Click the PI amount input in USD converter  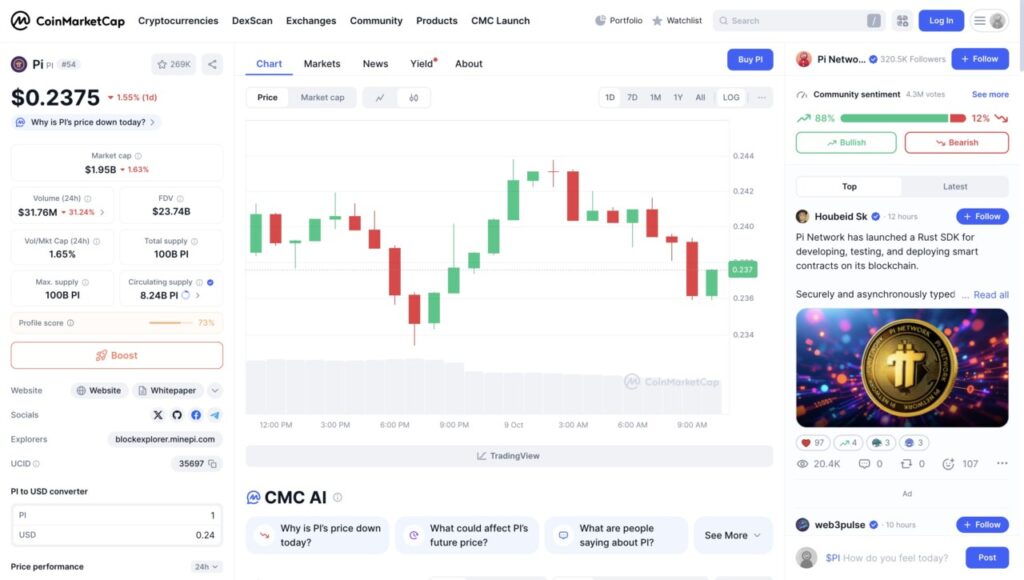[x=180, y=511]
